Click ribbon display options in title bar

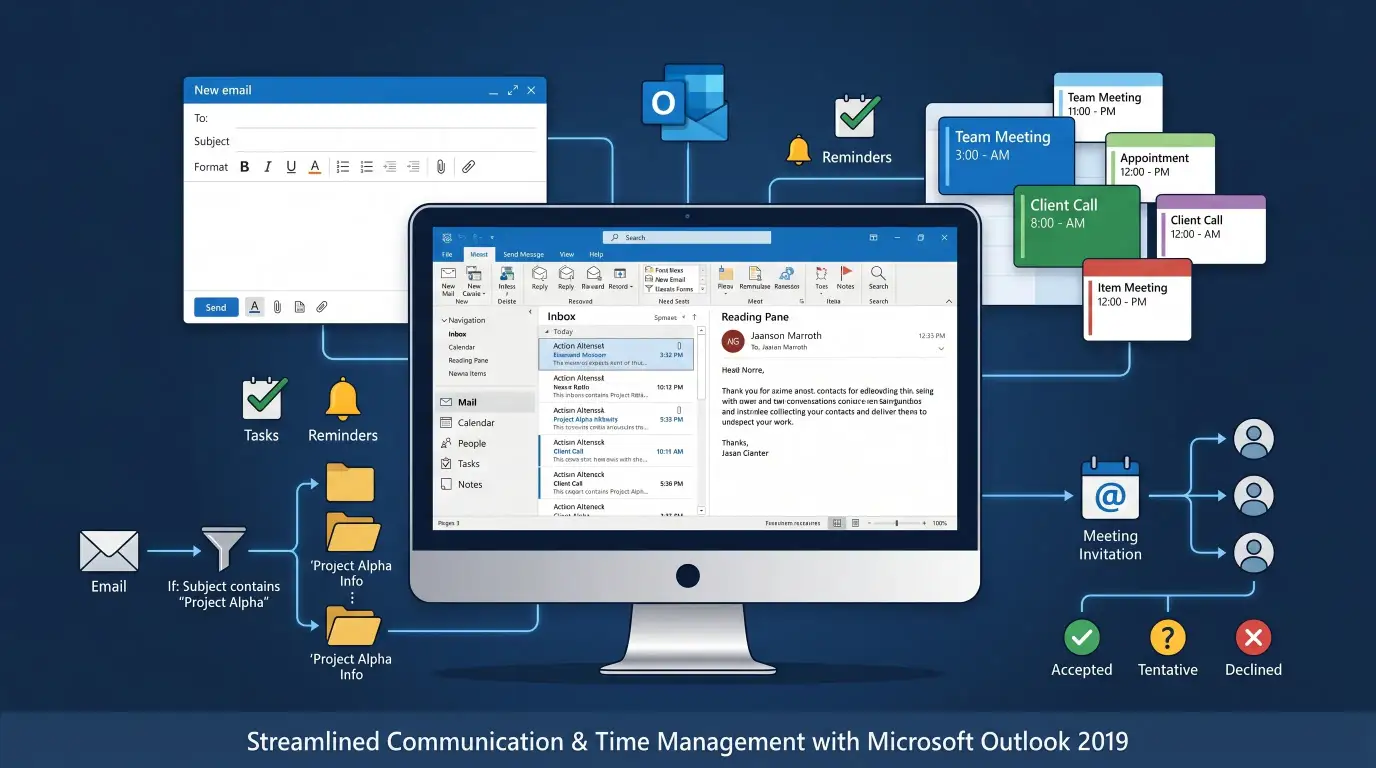point(873,237)
